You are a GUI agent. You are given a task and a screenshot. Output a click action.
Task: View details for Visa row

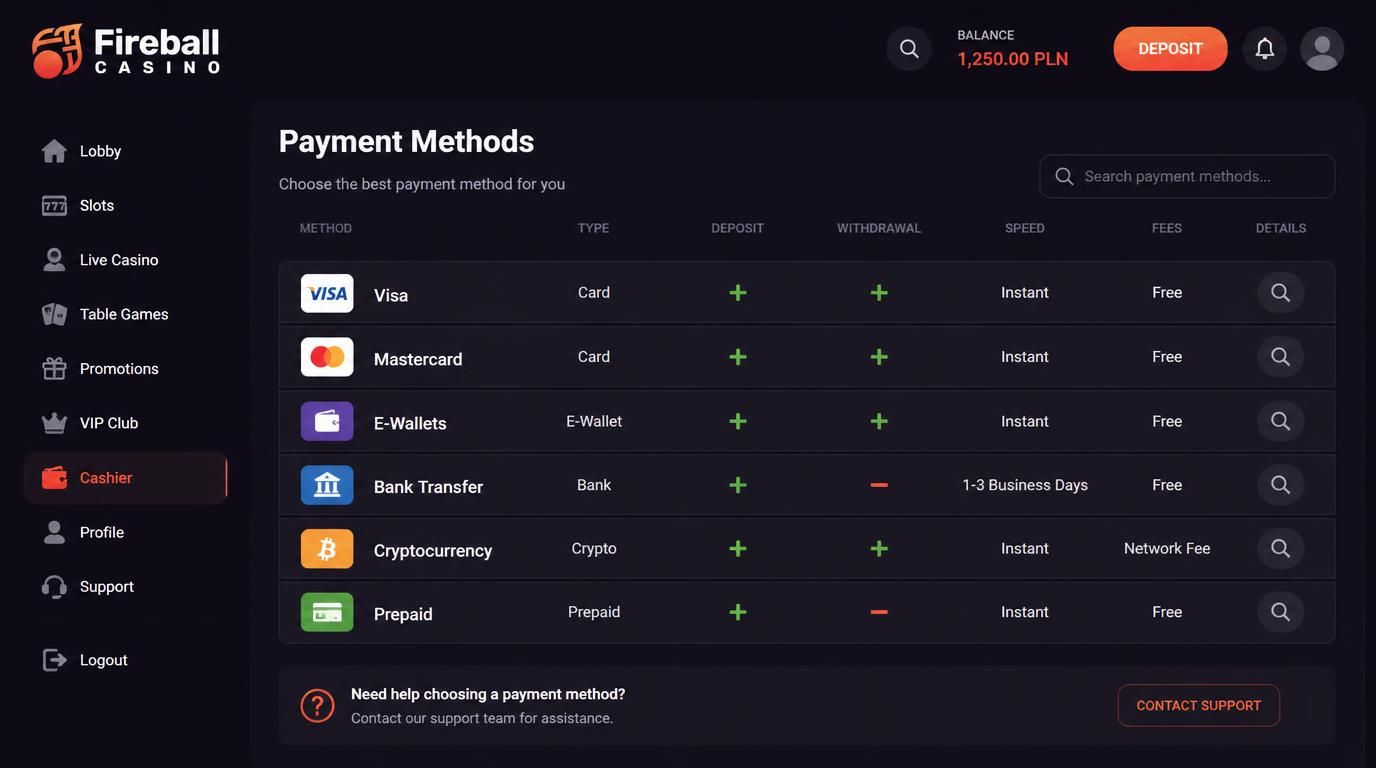point(1280,293)
